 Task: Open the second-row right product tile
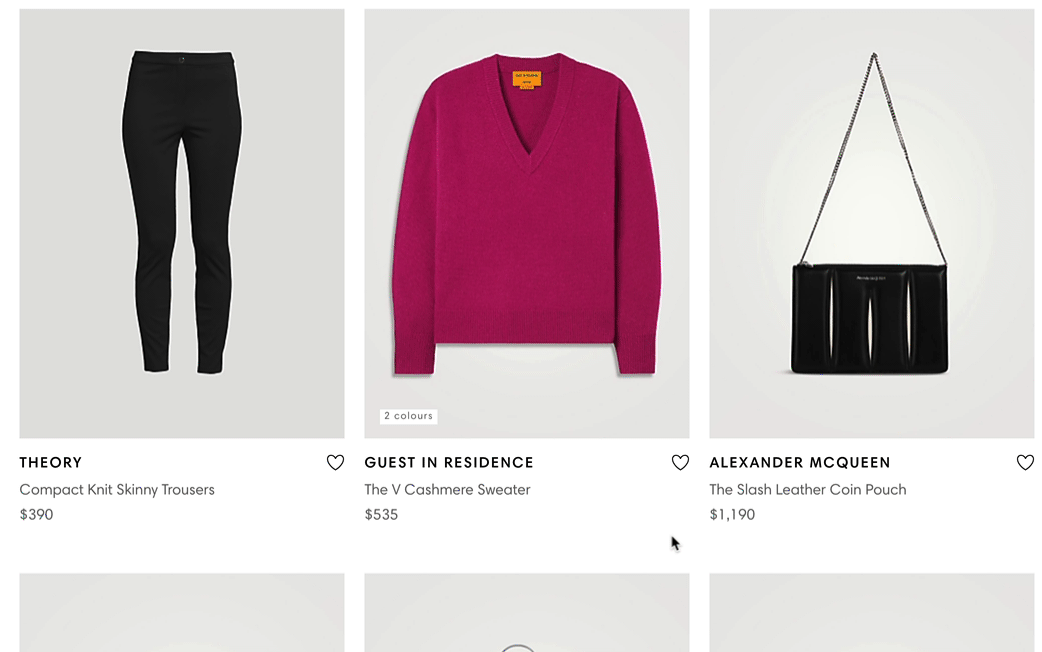pyautogui.click(x=872, y=613)
